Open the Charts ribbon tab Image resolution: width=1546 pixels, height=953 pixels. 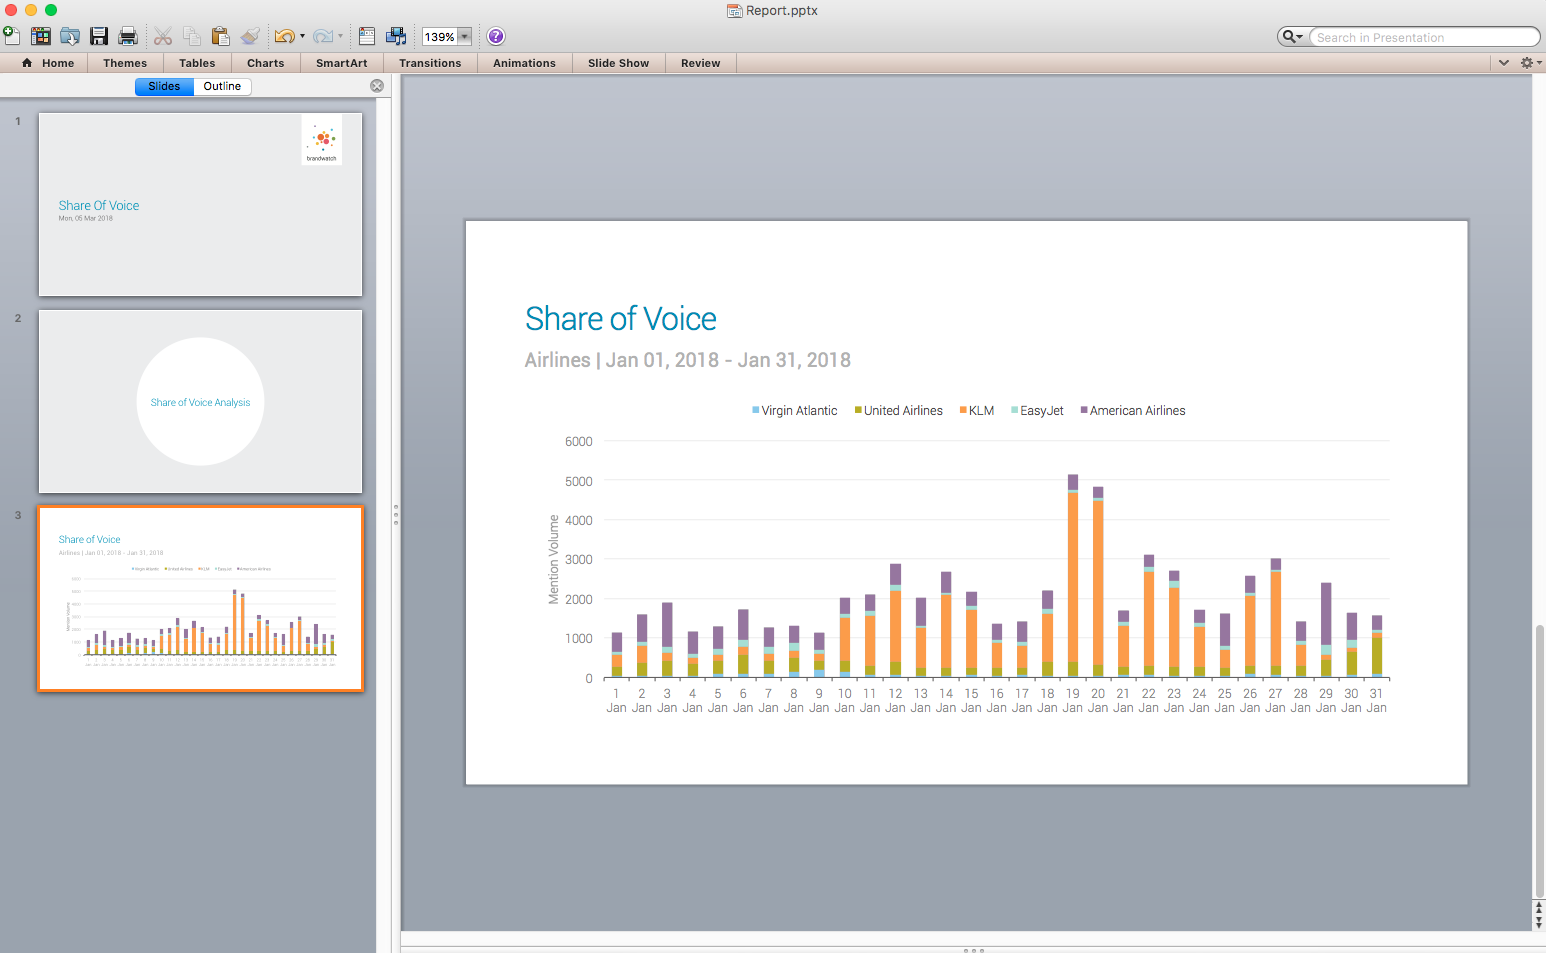(x=265, y=63)
